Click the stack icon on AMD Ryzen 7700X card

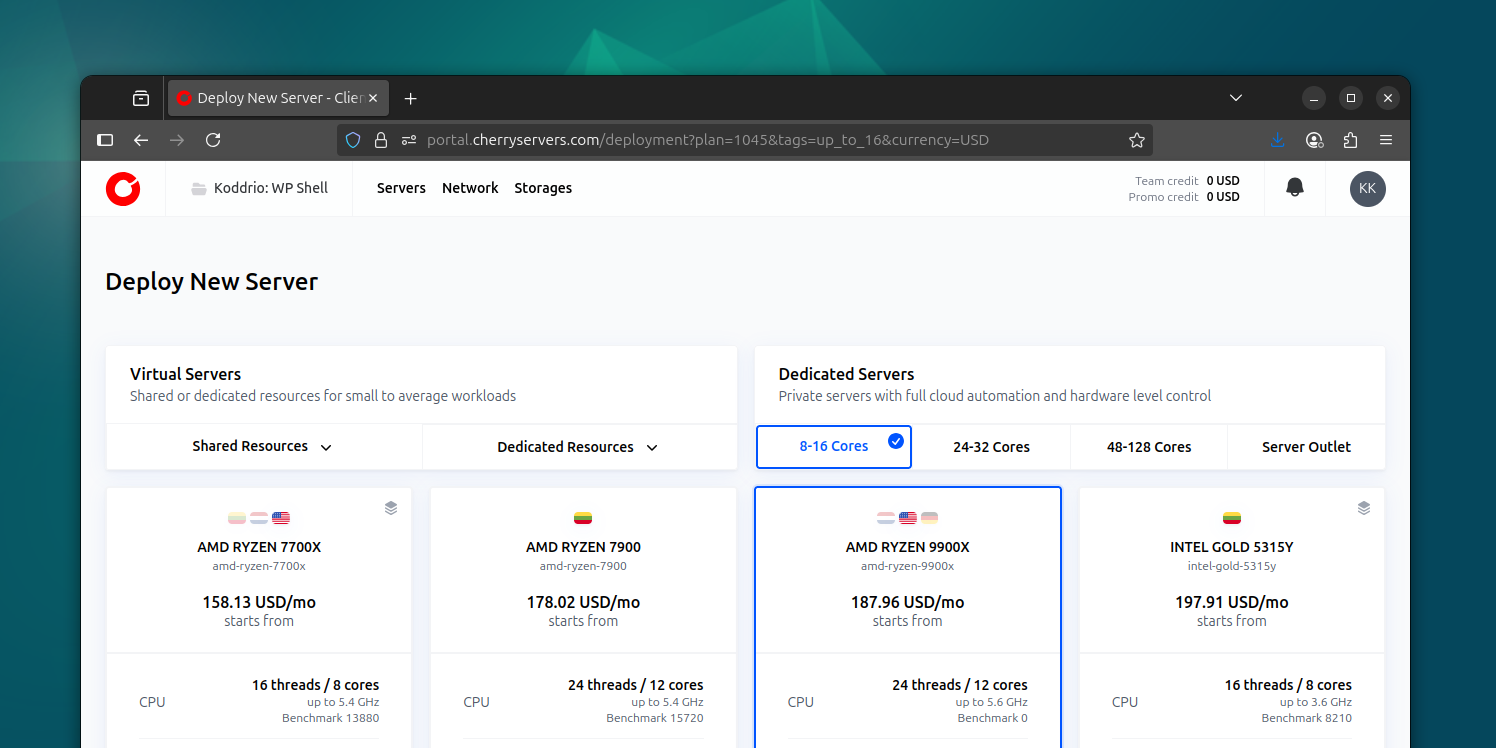(391, 508)
